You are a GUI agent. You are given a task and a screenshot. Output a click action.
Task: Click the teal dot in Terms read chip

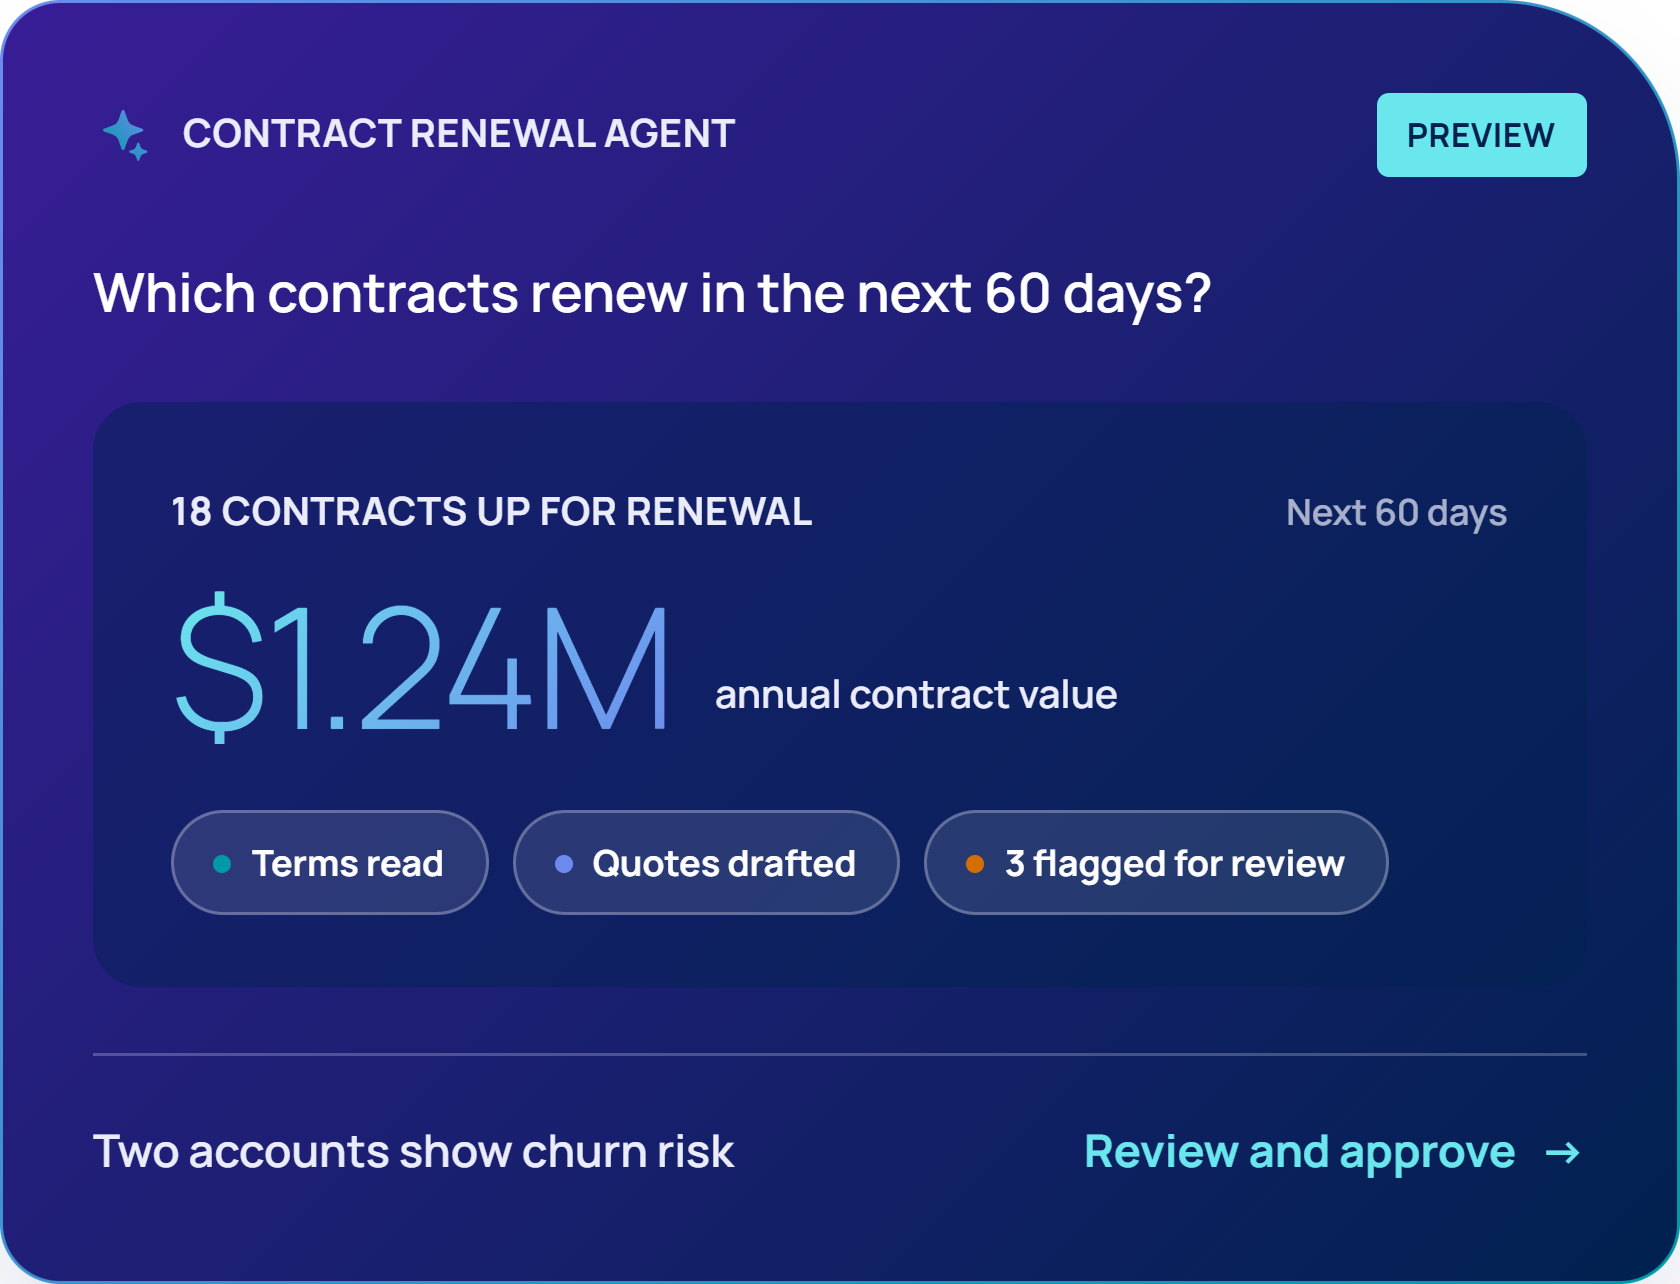click(222, 864)
